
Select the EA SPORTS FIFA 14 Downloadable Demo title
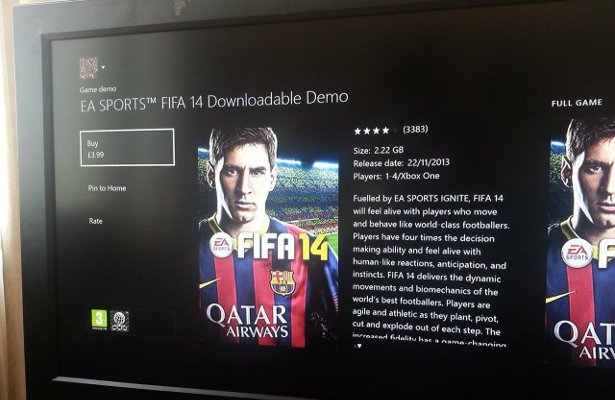point(214,102)
